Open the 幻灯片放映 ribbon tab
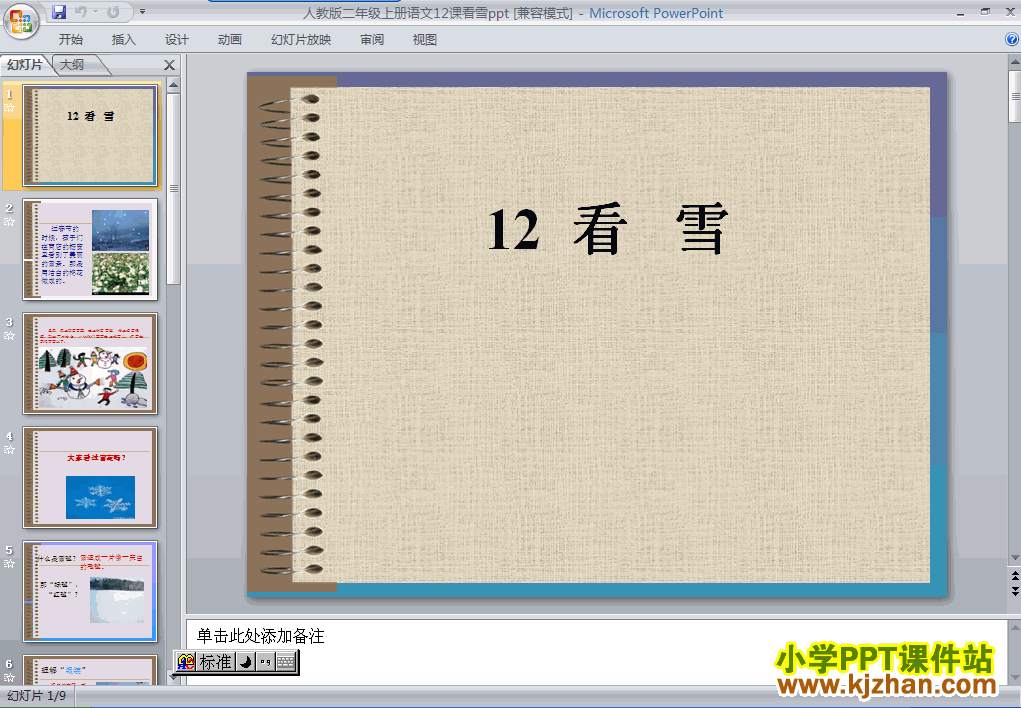This screenshot has height=708, width=1021. pos(301,40)
